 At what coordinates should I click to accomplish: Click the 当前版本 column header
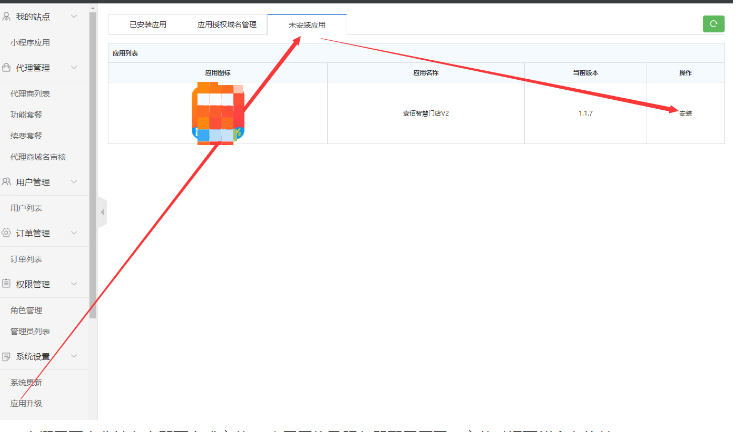click(x=586, y=73)
